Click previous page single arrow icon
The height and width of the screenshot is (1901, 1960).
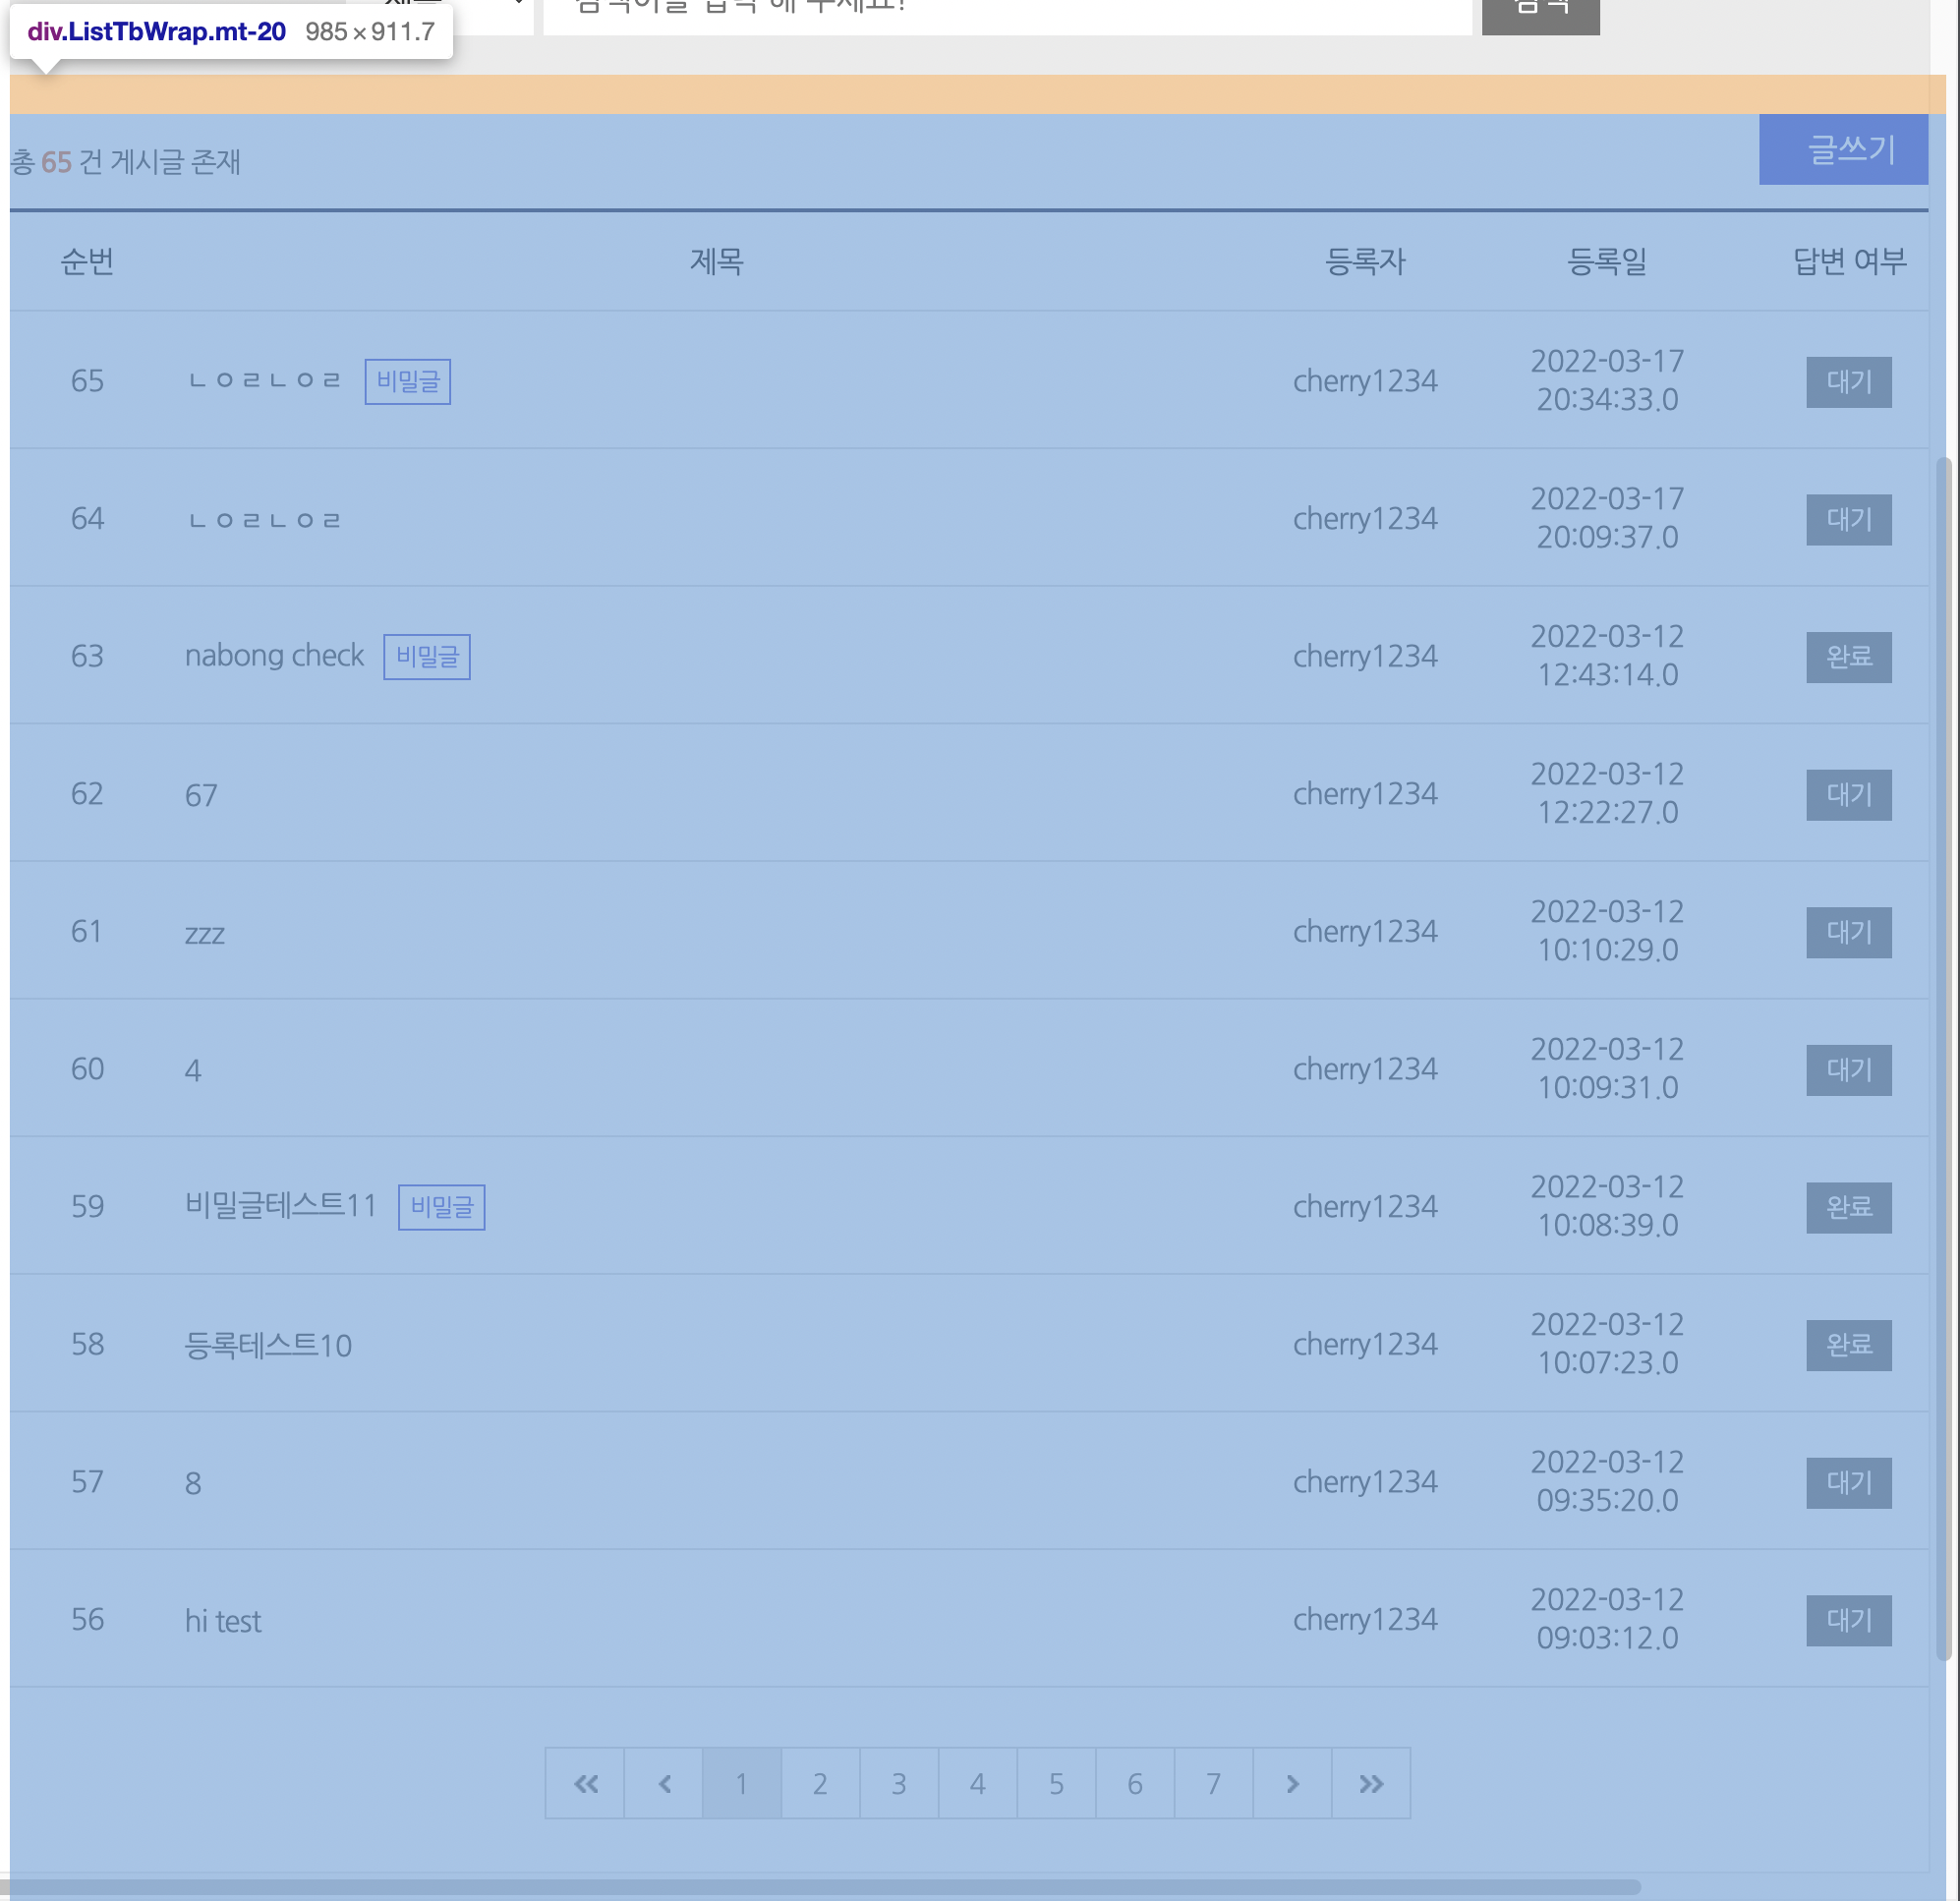point(664,1783)
